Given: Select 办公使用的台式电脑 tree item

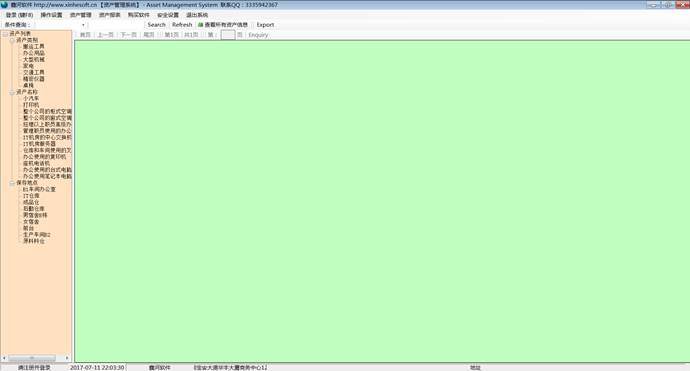Looking at the screenshot, I should pos(47,169).
